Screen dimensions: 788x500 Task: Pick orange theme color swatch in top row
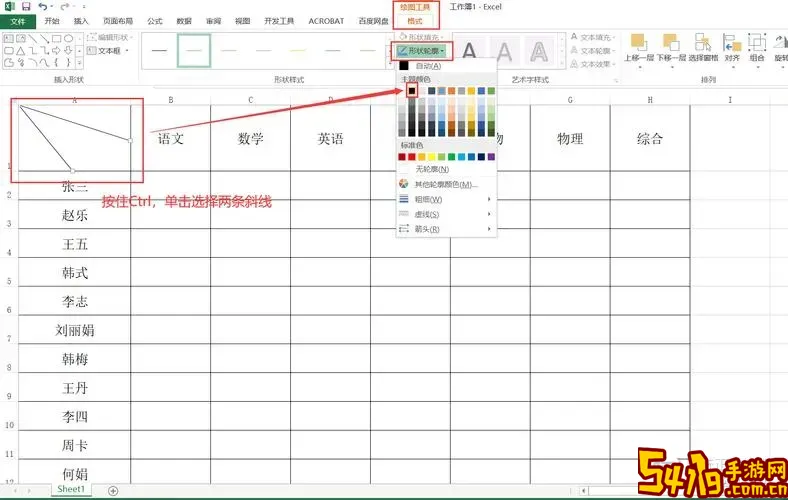tap(451, 90)
